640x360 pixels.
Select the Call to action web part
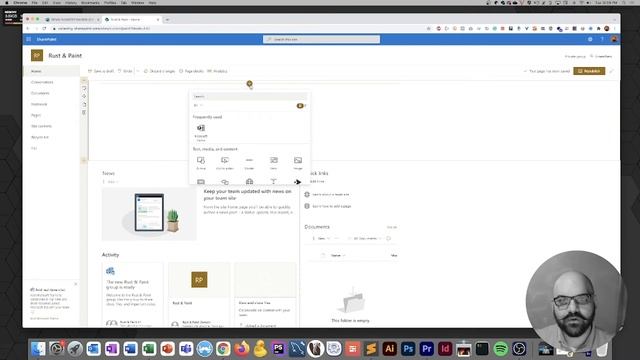(x=224, y=163)
